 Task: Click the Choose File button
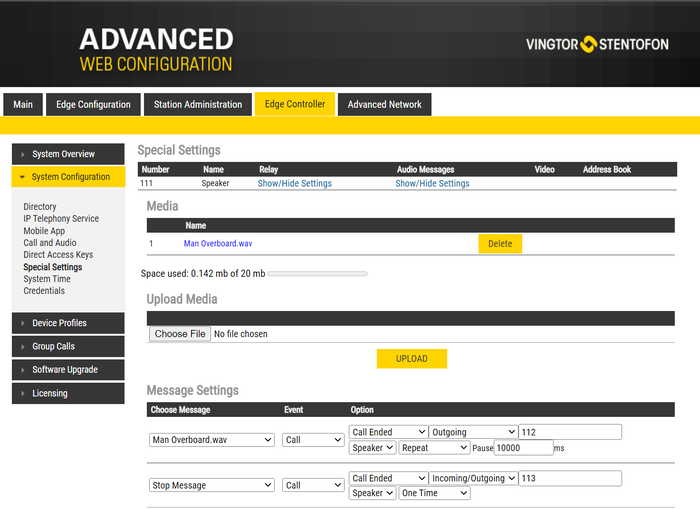pyautogui.click(x=180, y=334)
